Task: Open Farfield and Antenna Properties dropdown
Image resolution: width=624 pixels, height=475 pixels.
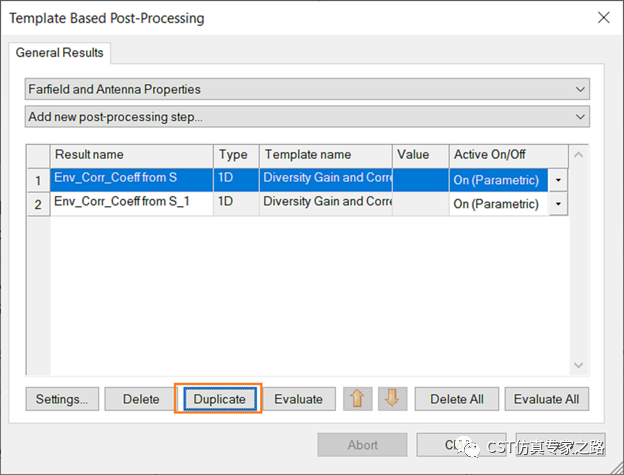Action: pos(307,90)
